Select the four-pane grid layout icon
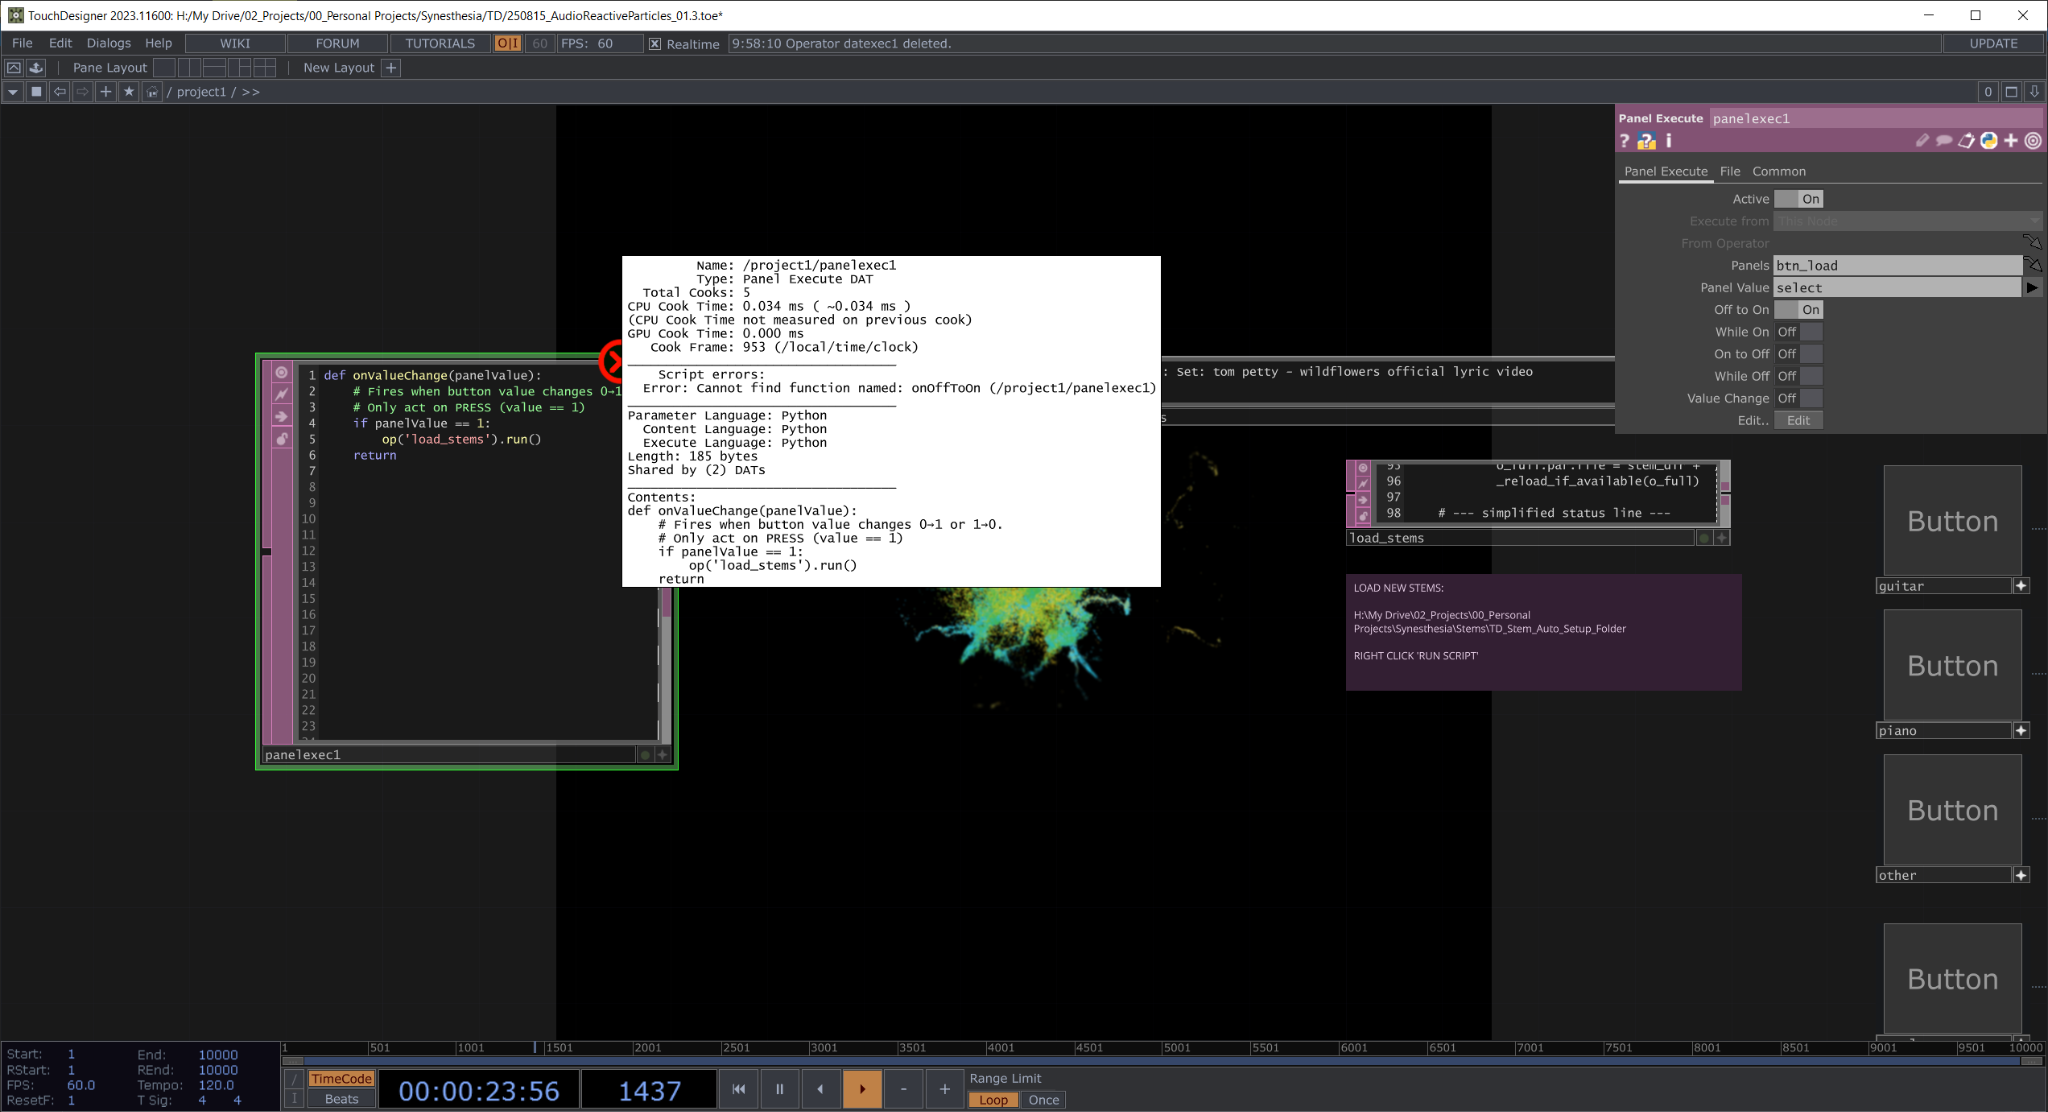 coord(264,68)
